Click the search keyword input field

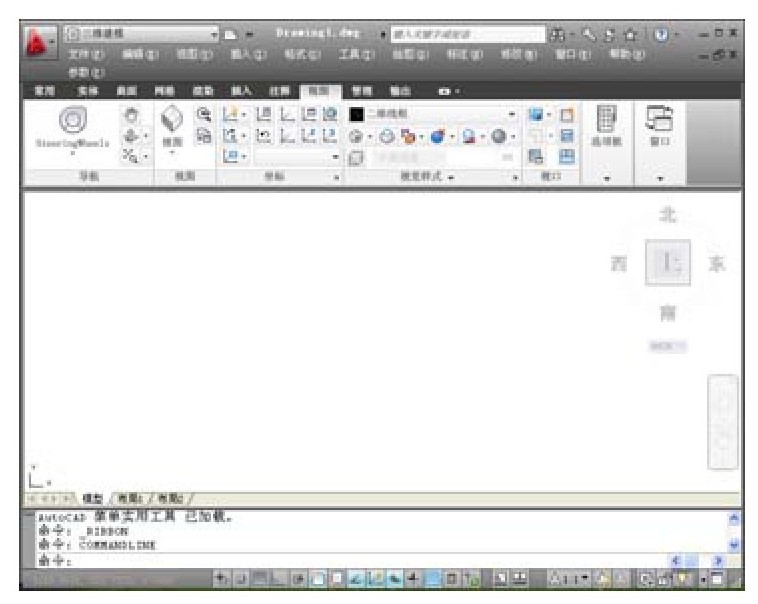click(468, 34)
